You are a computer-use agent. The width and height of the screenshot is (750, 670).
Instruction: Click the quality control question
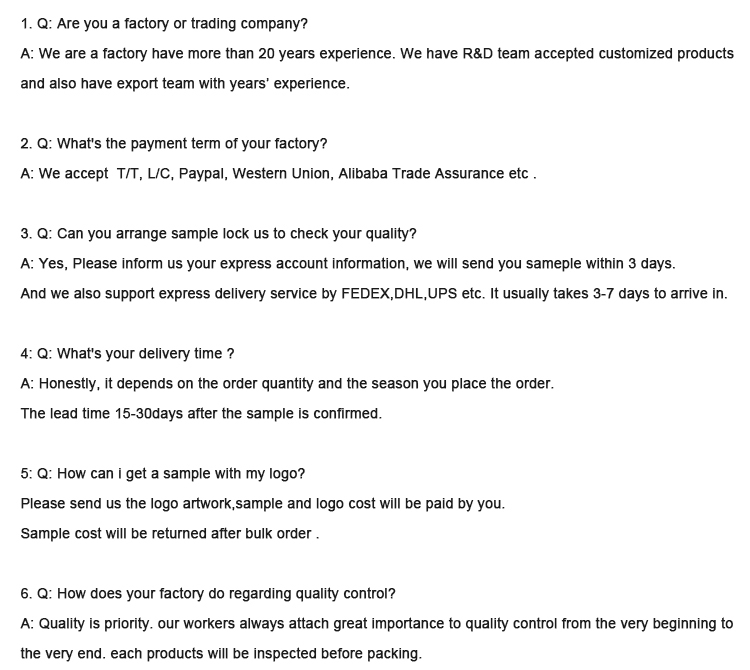coord(208,593)
